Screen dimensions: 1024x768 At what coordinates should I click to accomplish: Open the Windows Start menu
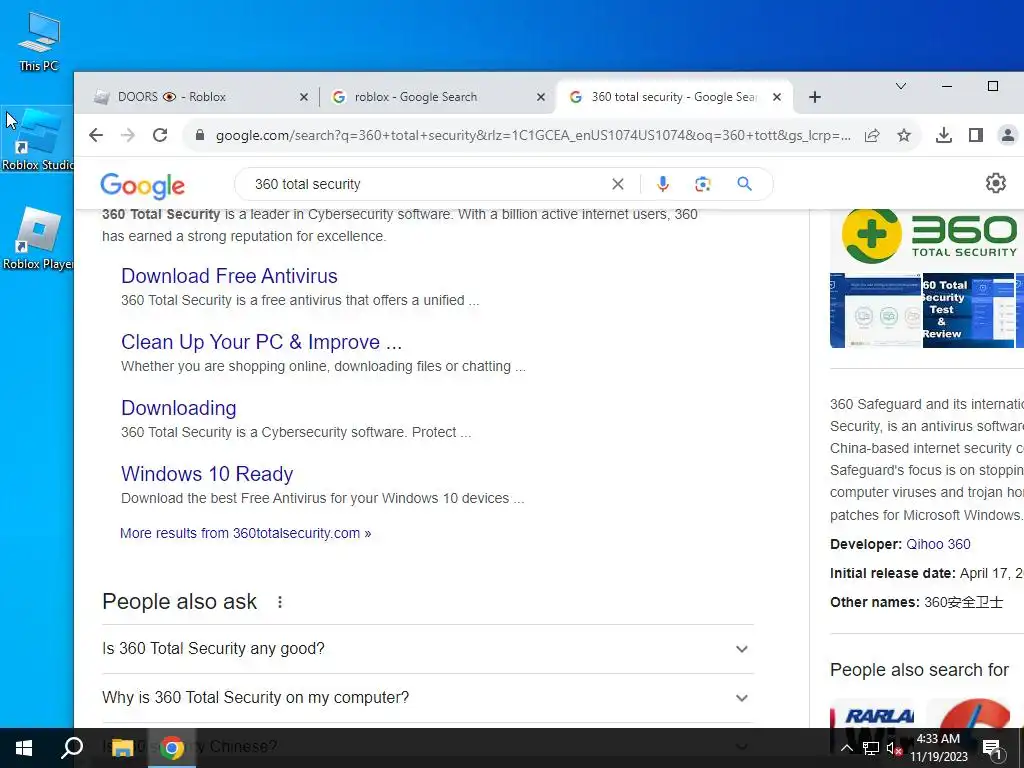(24, 748)
